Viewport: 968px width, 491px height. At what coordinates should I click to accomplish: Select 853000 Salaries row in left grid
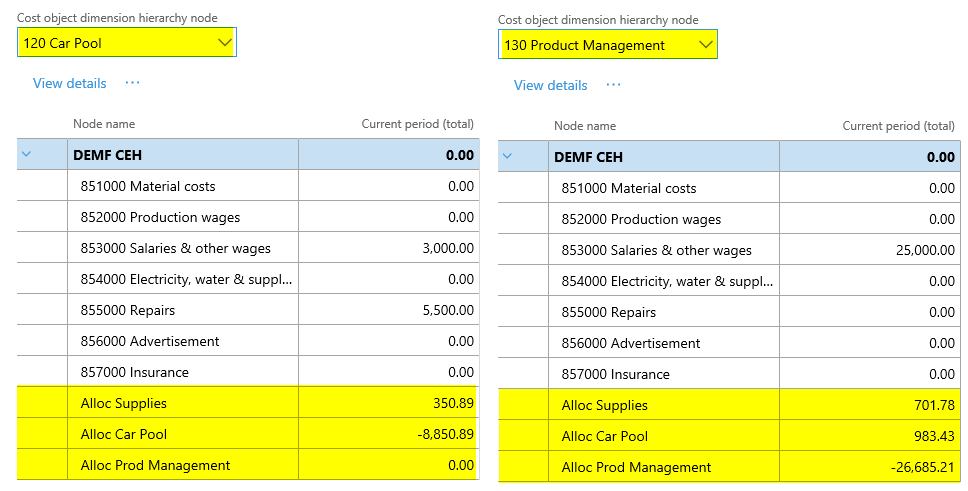tap(175, 248)
